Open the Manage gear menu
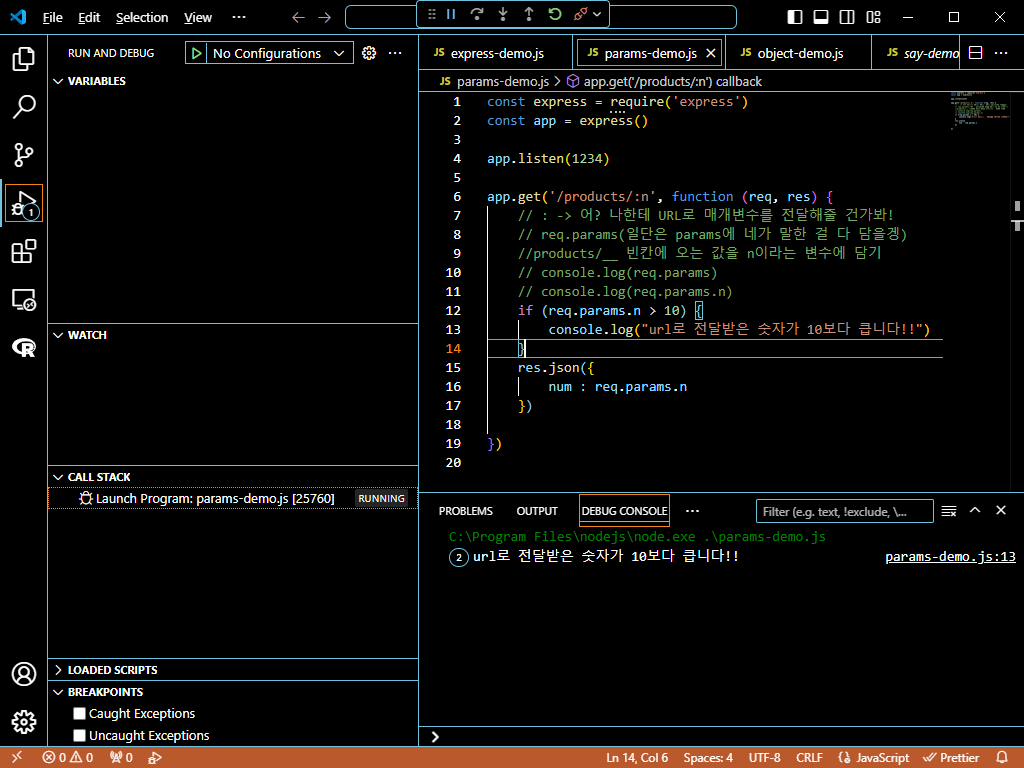The height and width of the screenshot is (768, 1024). pos(24,722)
